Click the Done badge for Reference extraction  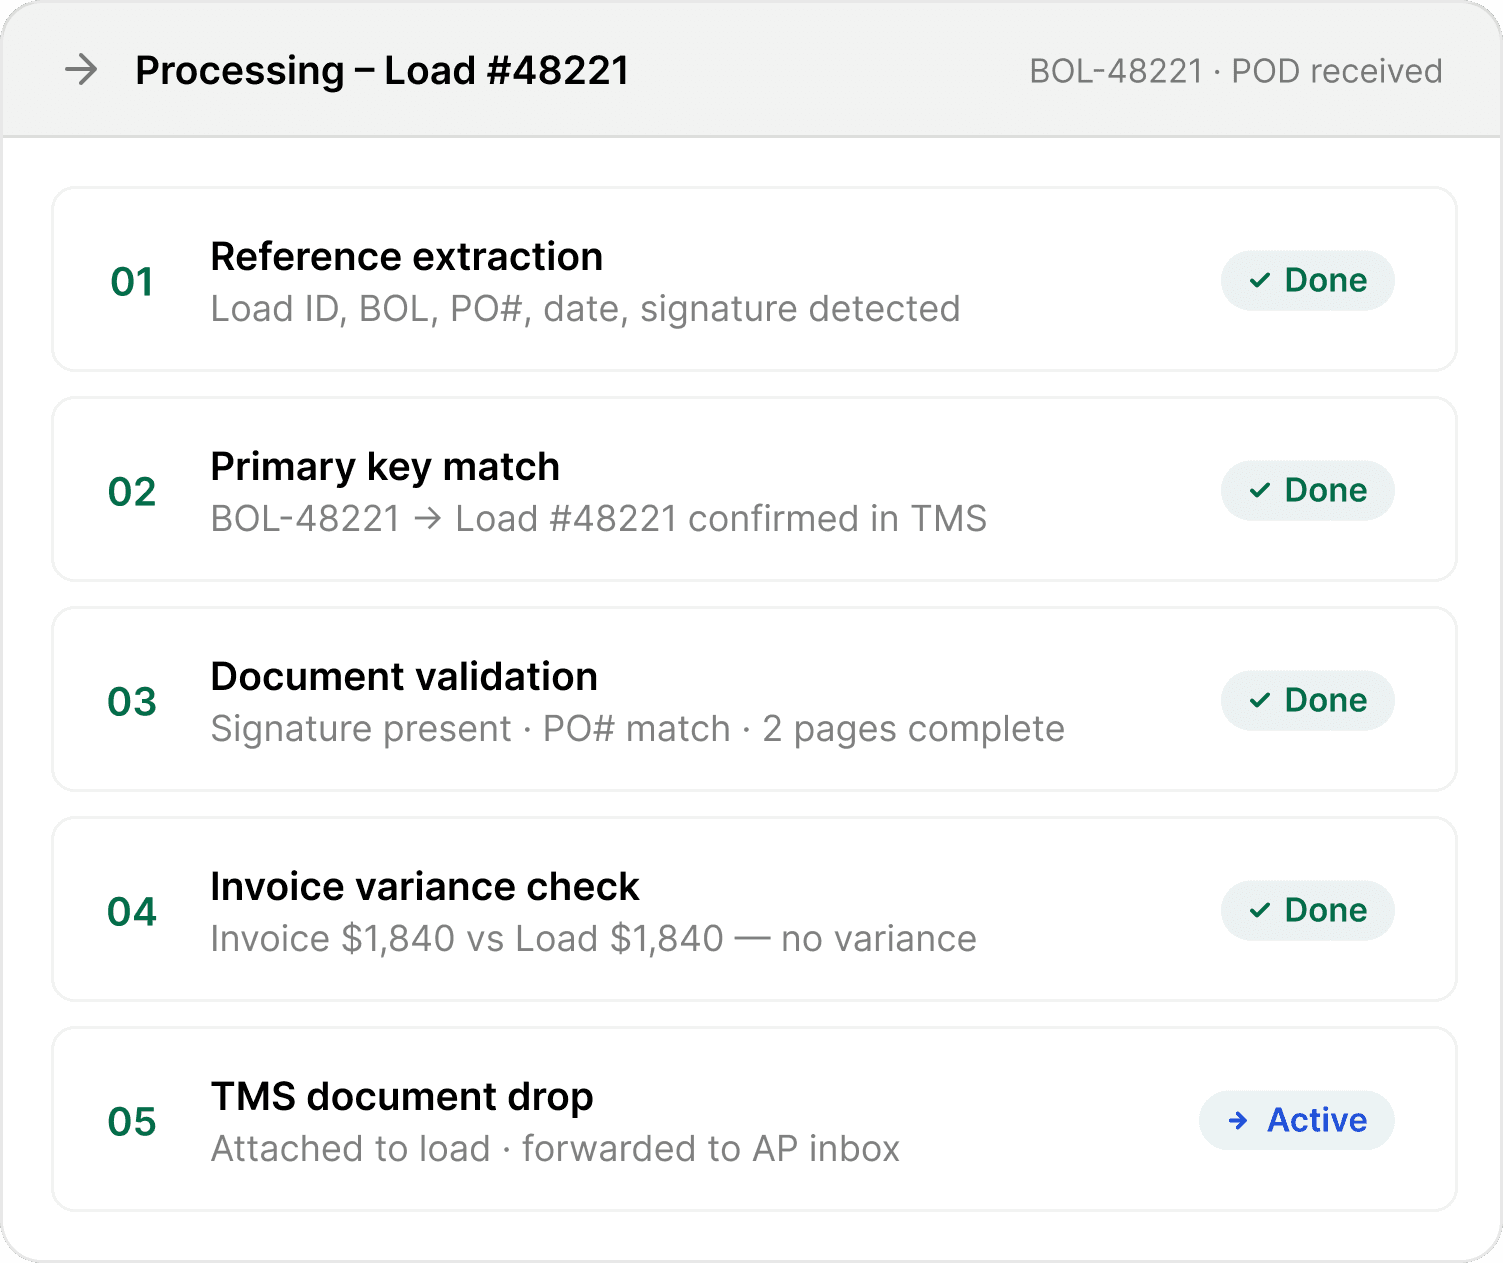point(1307,280)
